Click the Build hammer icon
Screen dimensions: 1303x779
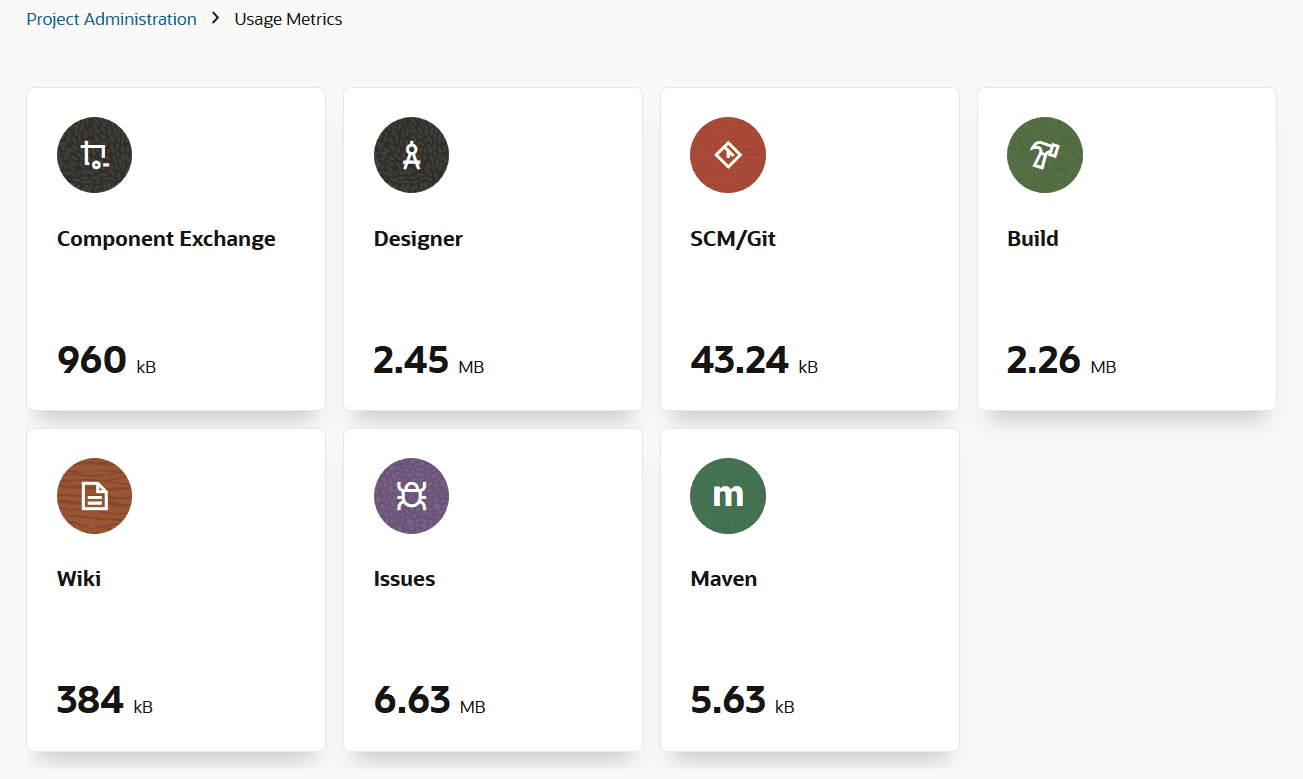click(1045, 155)
